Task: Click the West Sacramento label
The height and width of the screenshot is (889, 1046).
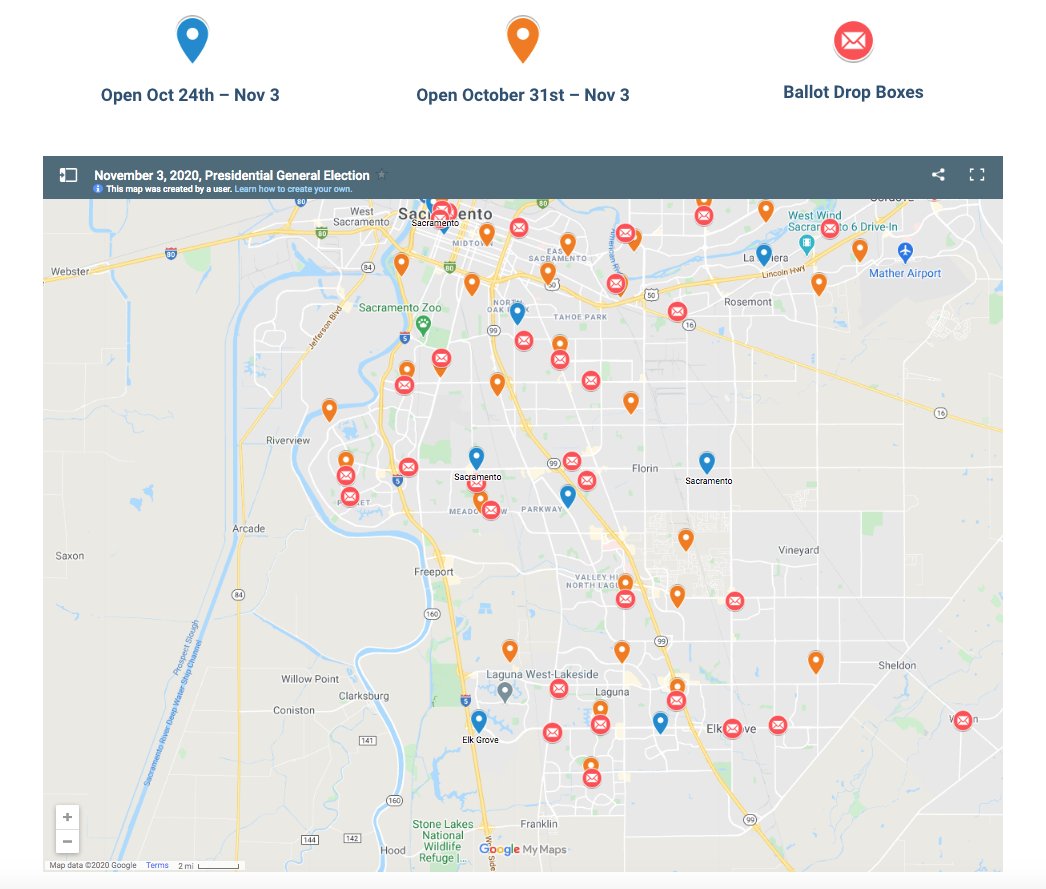Action: pyautogui.click(x=361, y=217)
